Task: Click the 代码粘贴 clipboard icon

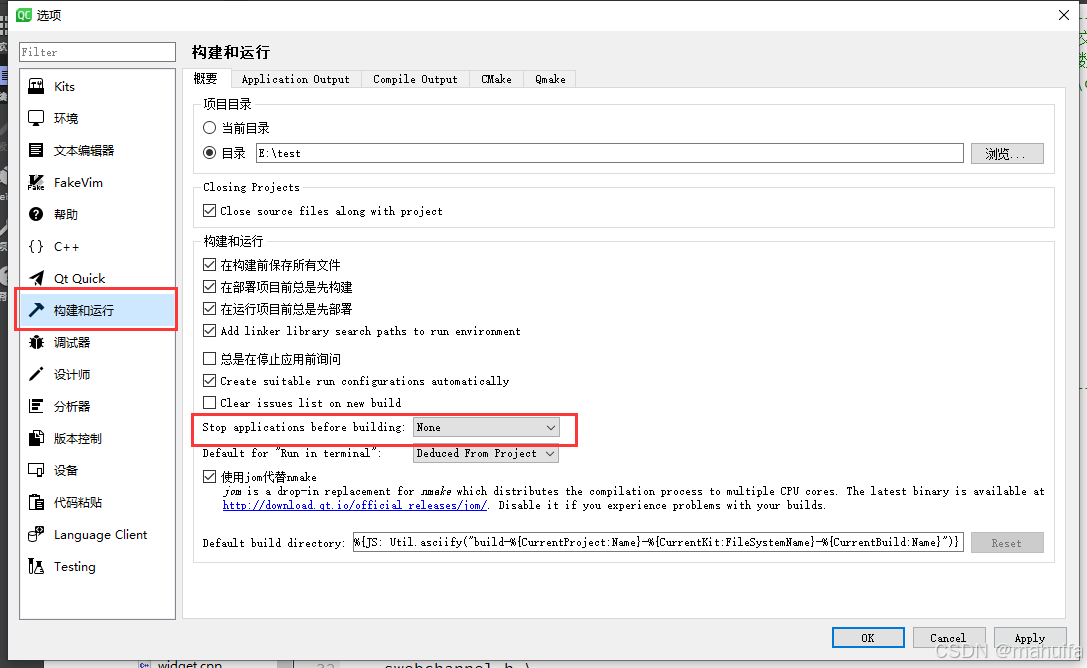Action: [36, 502]
